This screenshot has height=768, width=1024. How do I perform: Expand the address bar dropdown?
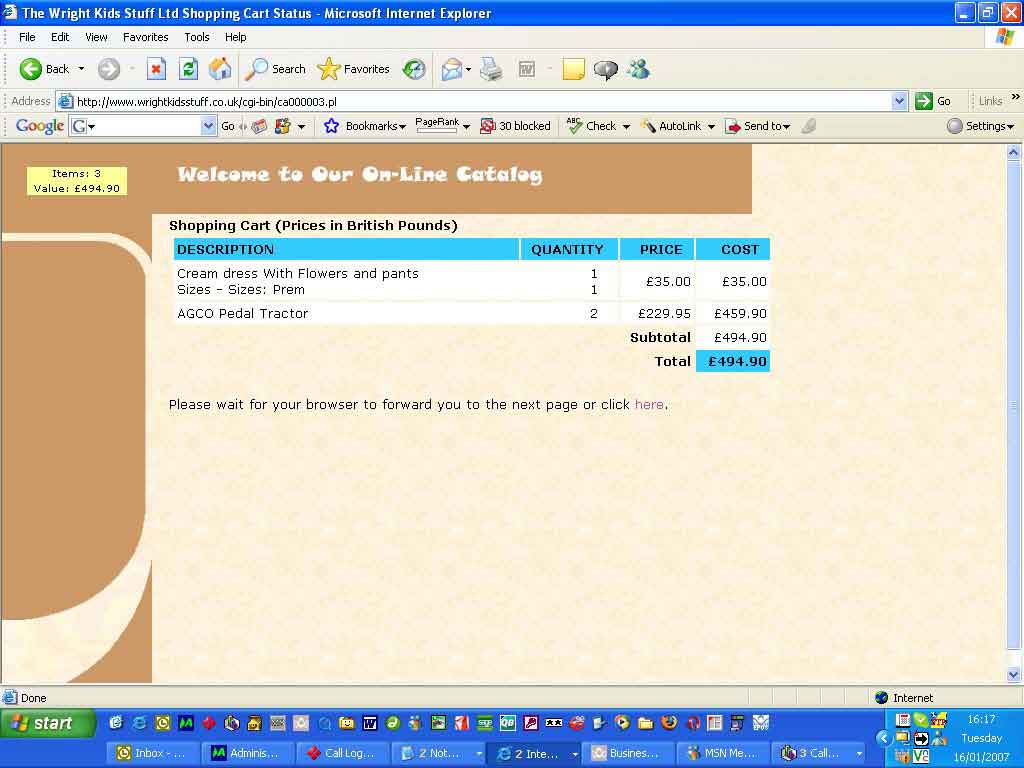coord(898,101)
